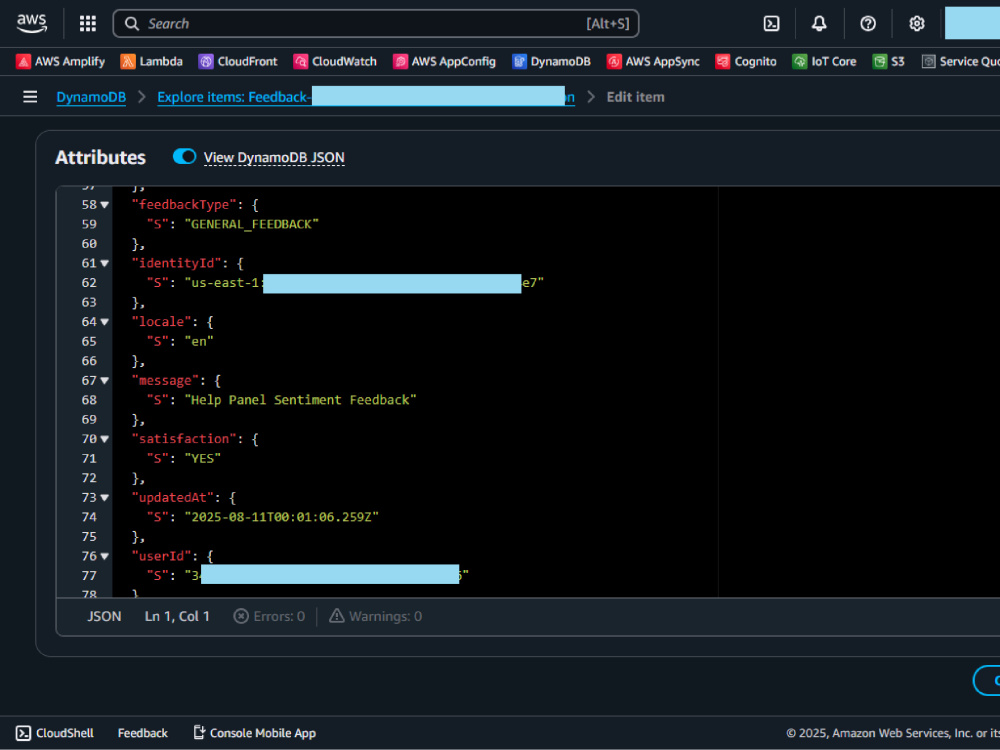The height and width of the screenshot is (750, 1000).
Task: Click the account menu at top right
Action: (972, 24)
